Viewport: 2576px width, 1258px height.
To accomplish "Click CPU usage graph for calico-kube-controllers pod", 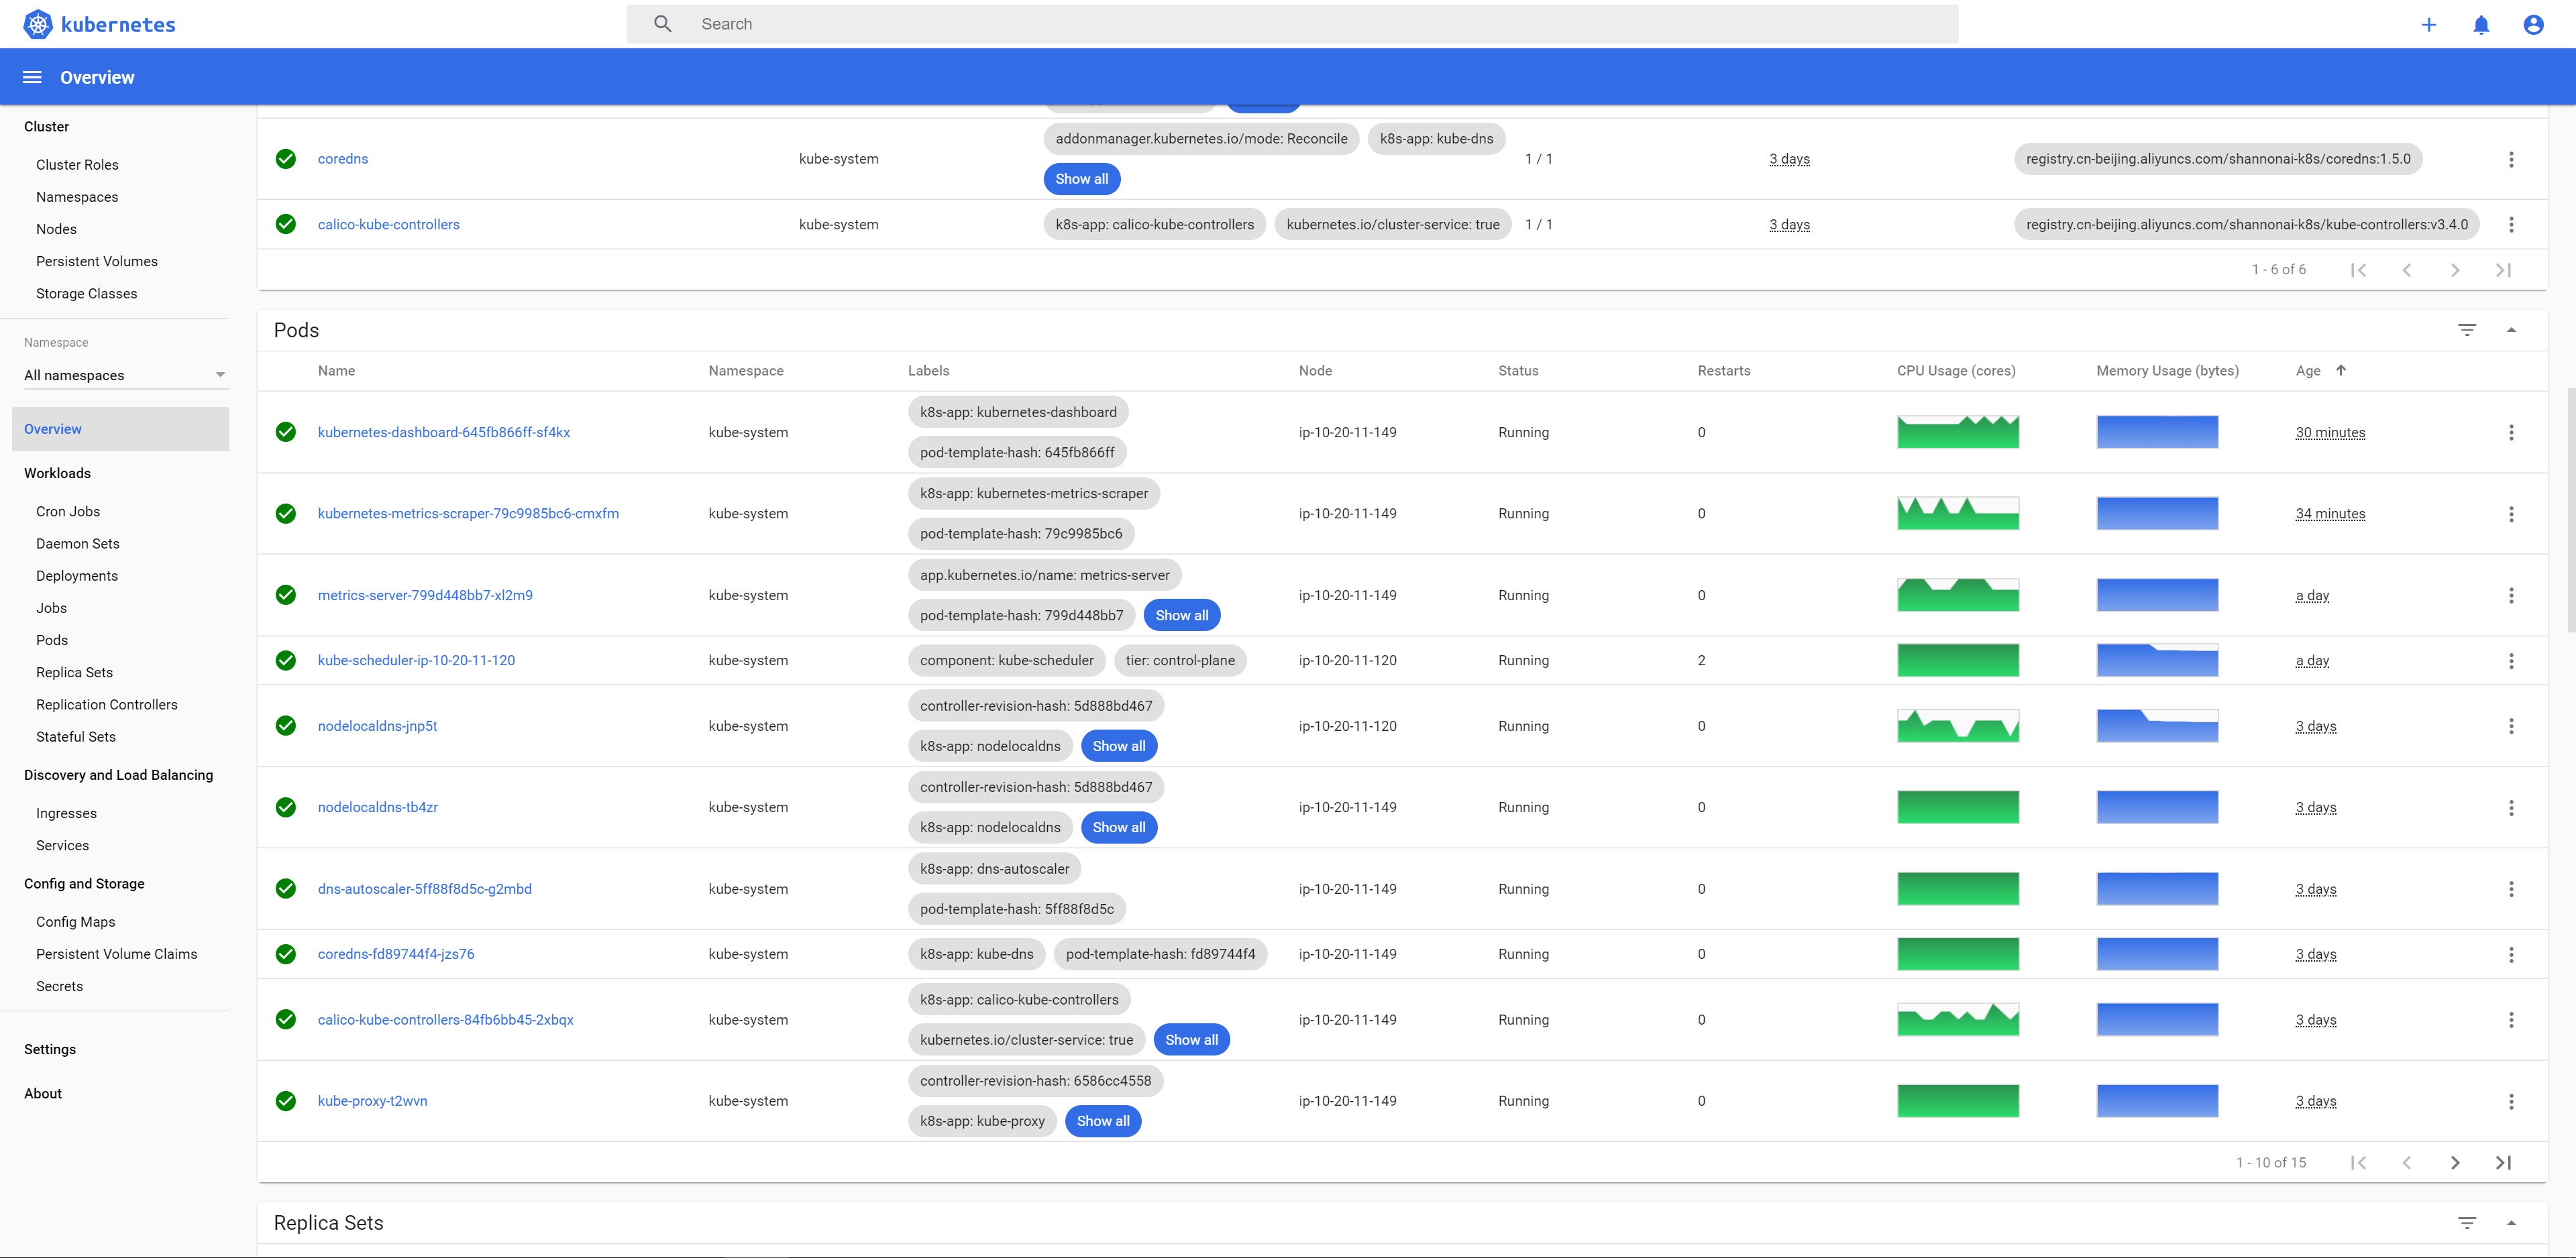I will (1958, 1020).
